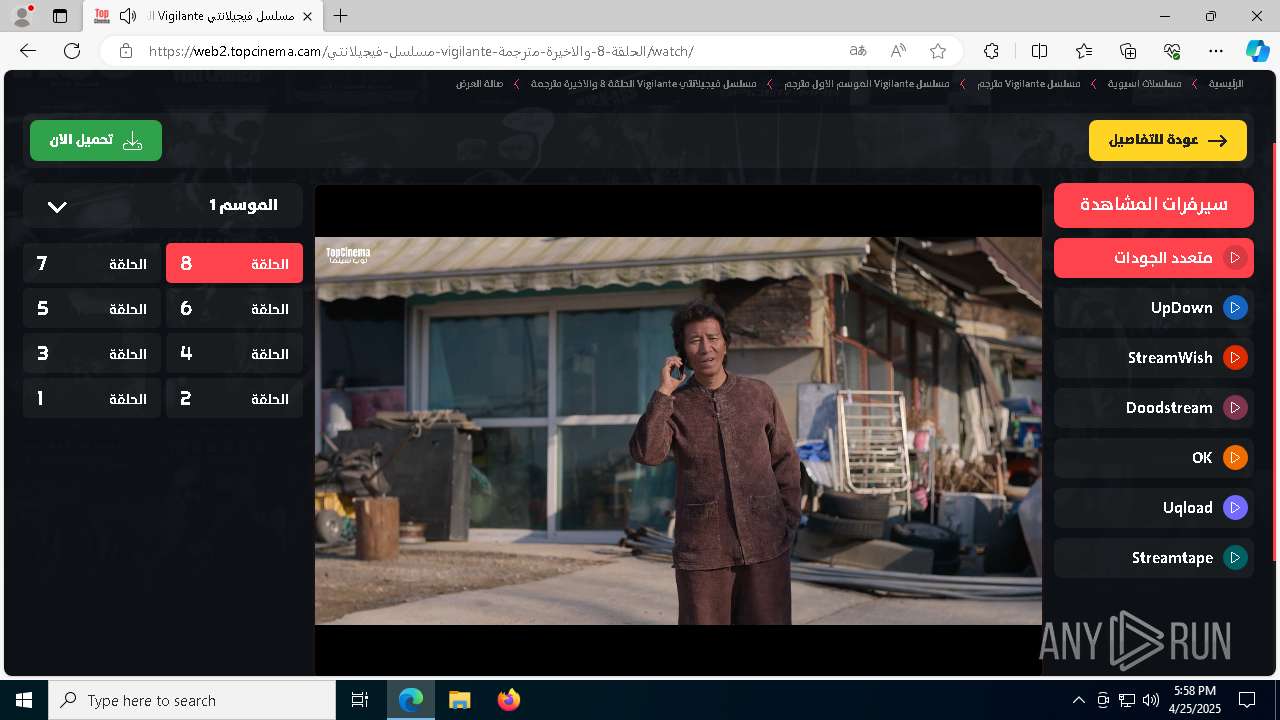Open the browser profile icon
This screenshot has width=1280, height=720.
pos(22,16)
